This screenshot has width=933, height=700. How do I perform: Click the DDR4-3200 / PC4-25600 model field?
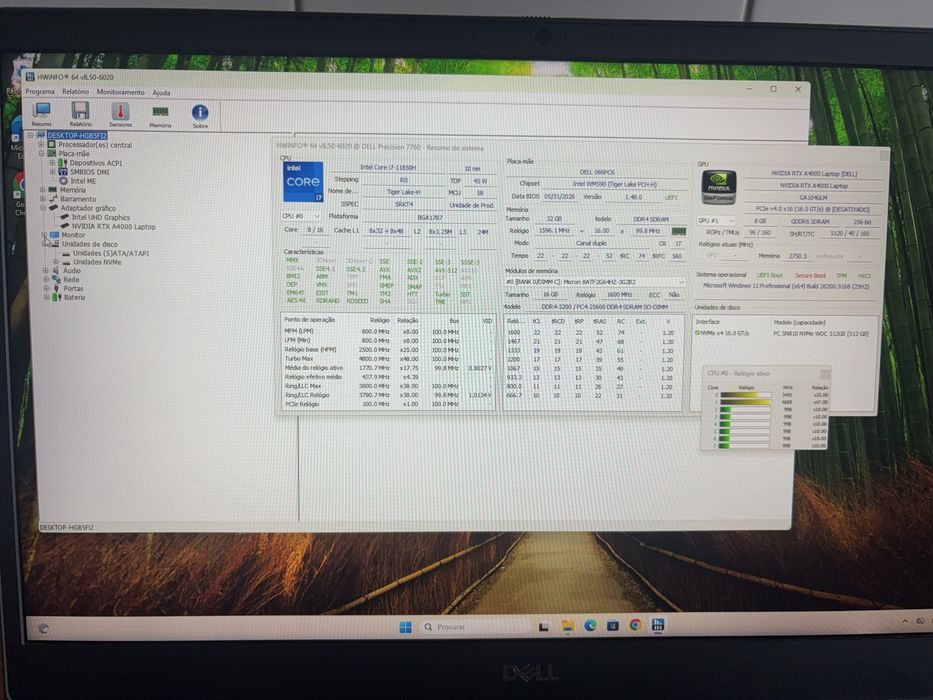[x=605, y=307]
